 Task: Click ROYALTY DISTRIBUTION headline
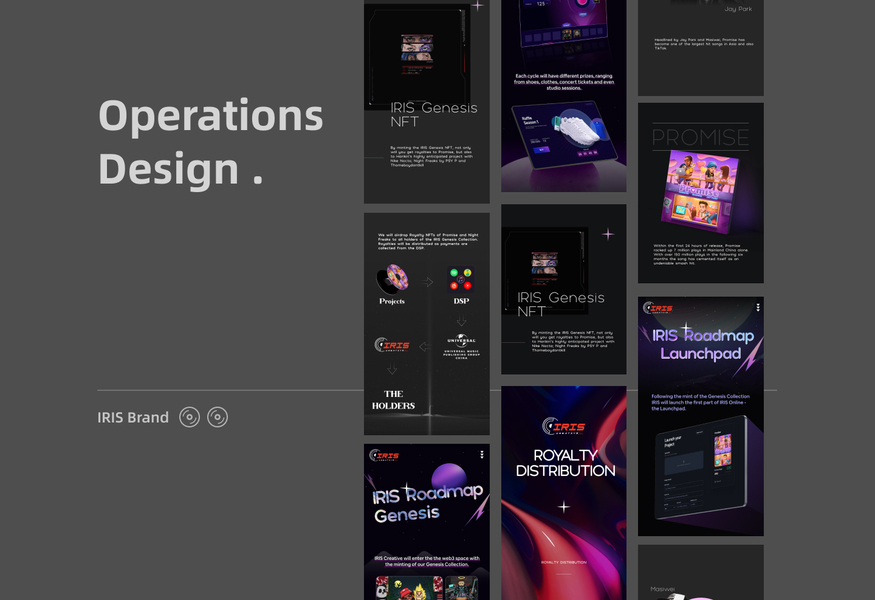[565, 463]
